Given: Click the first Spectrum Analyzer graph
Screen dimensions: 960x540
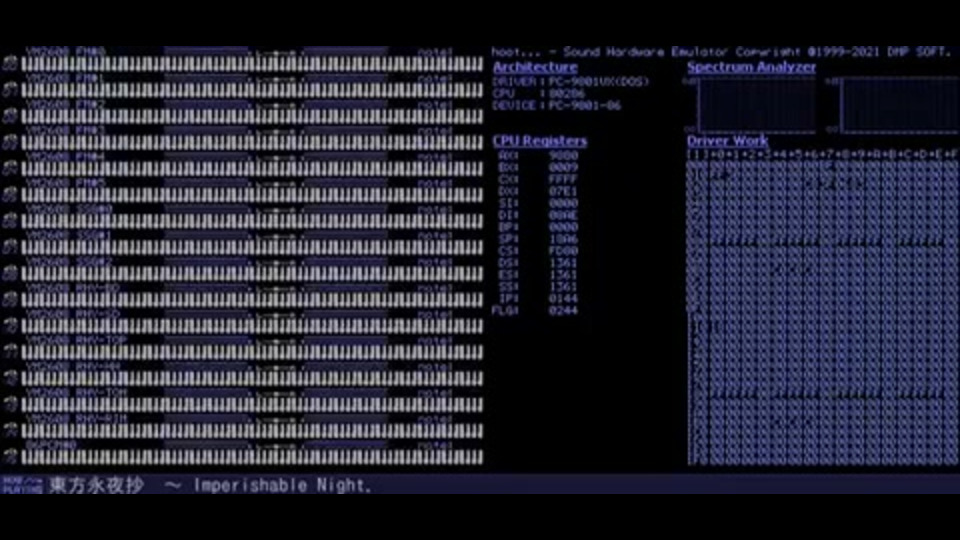Looking at the screenshot, I should [757, 105].
